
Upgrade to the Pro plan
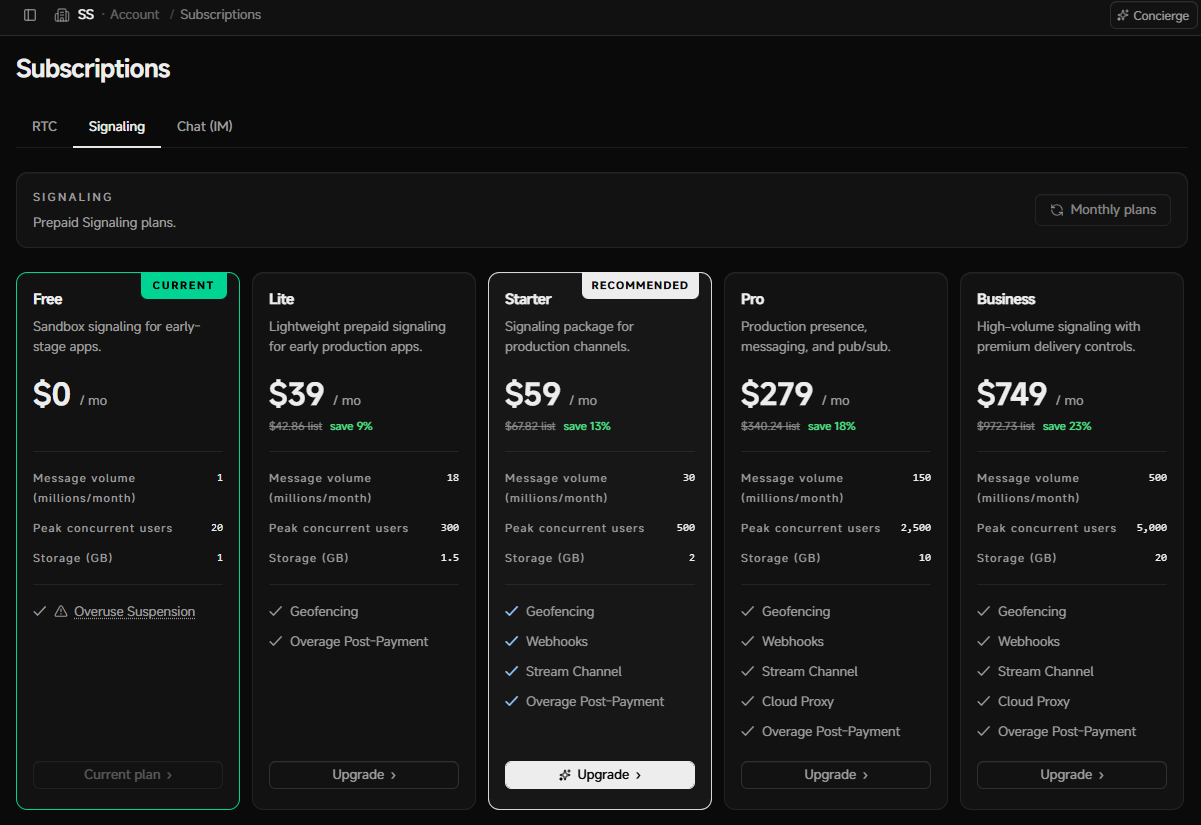click(836, 775)
